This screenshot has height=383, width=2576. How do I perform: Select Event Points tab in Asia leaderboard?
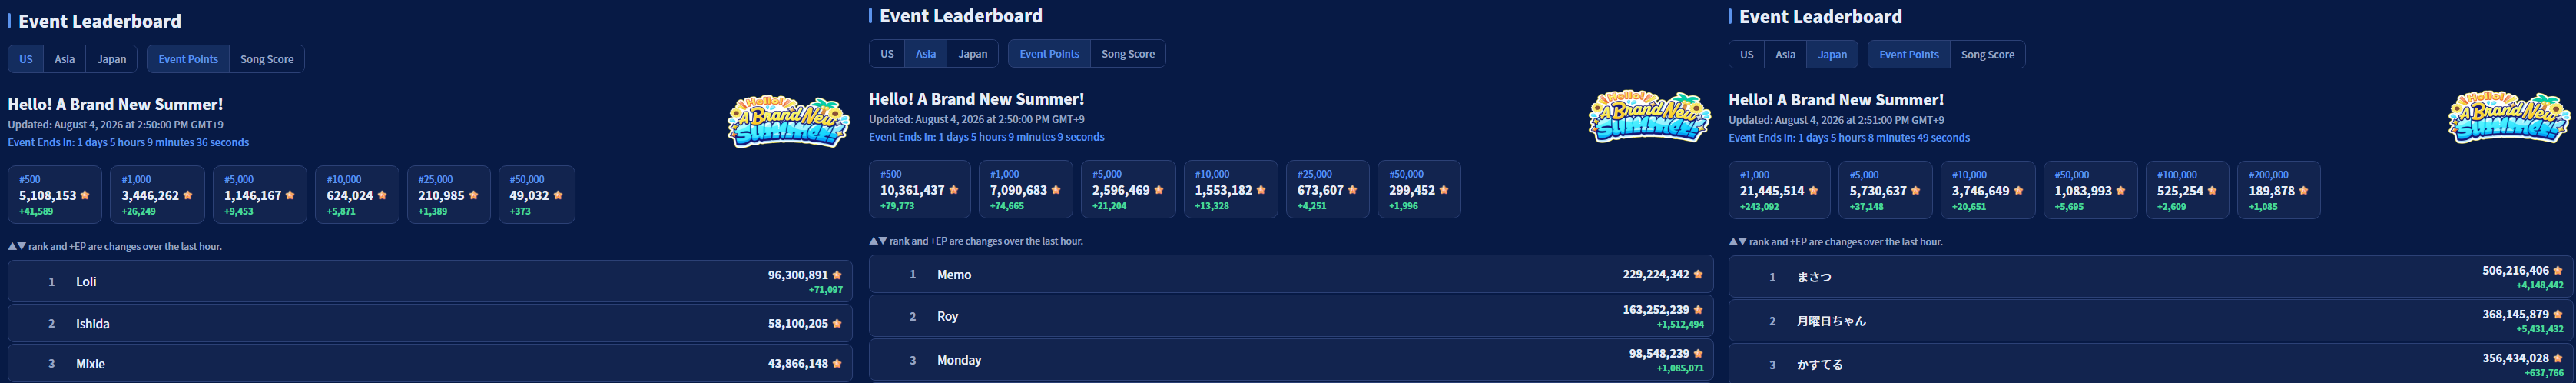[x=1049, y=54]
